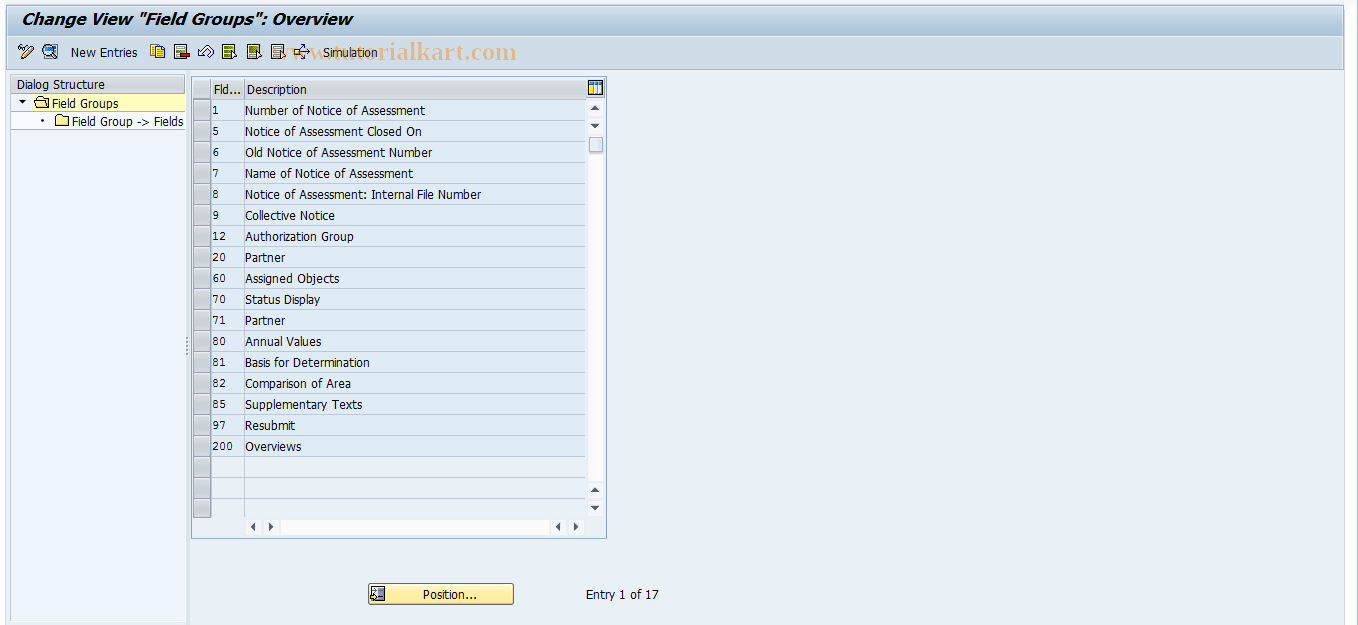The image size is (1358, 625).
Task: Click the Delete entry icon
Action: (182, 52)
